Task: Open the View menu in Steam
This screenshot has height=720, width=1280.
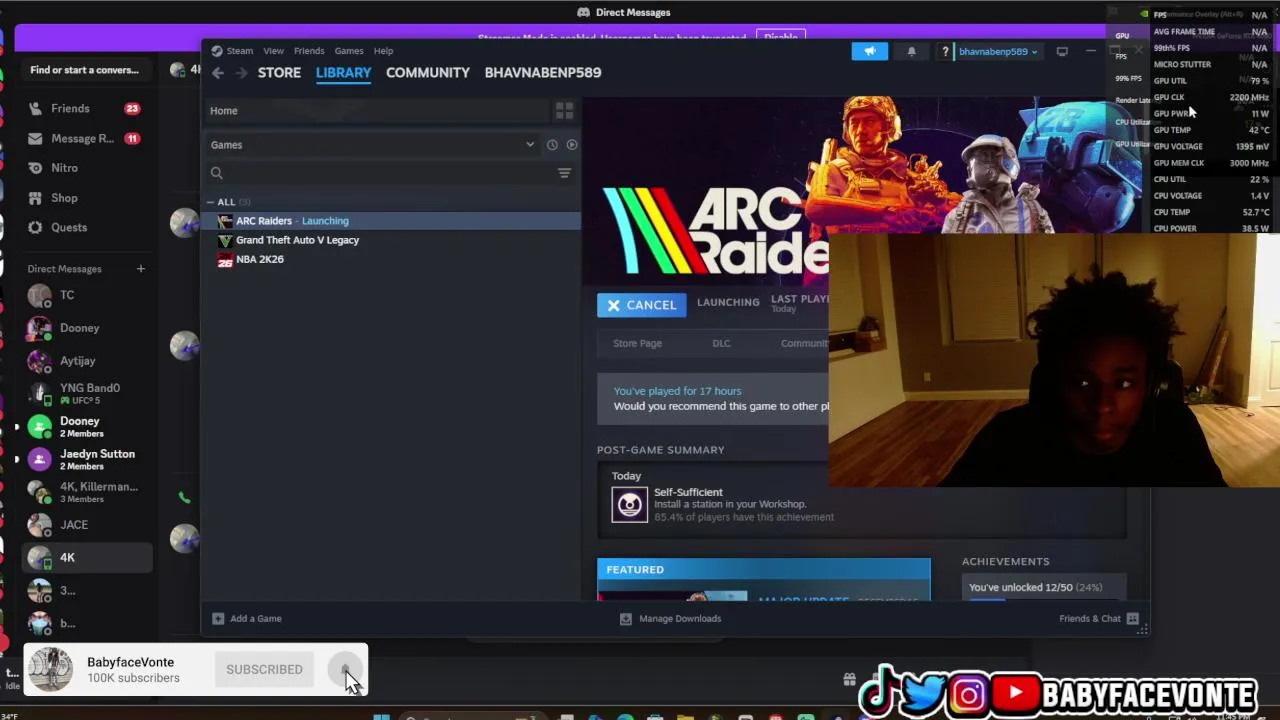Action: pos(274,51)
